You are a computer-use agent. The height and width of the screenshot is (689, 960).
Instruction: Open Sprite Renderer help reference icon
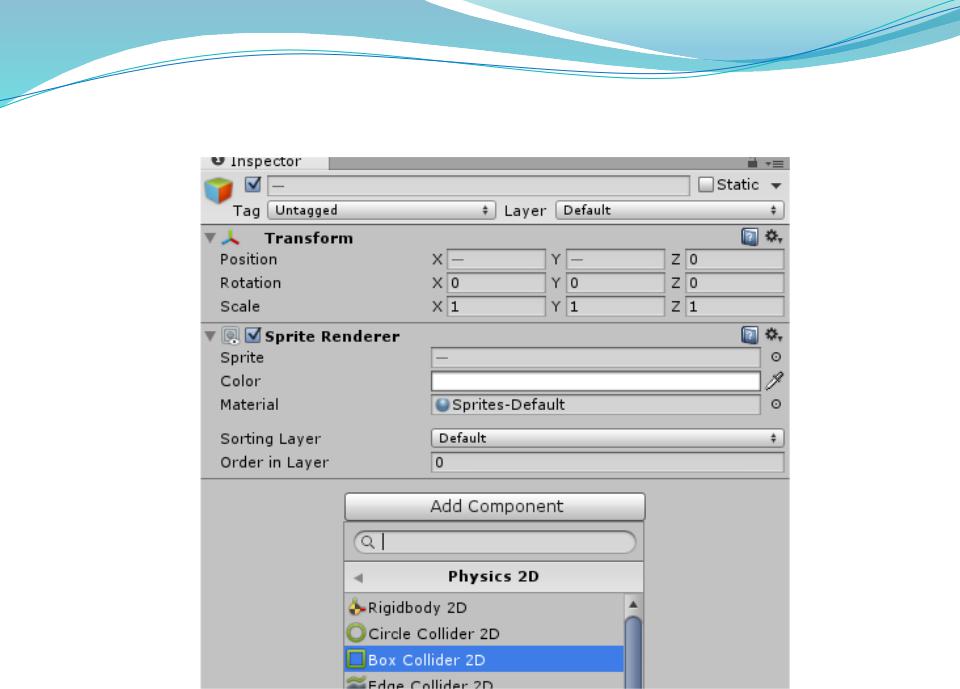(749, 334)
